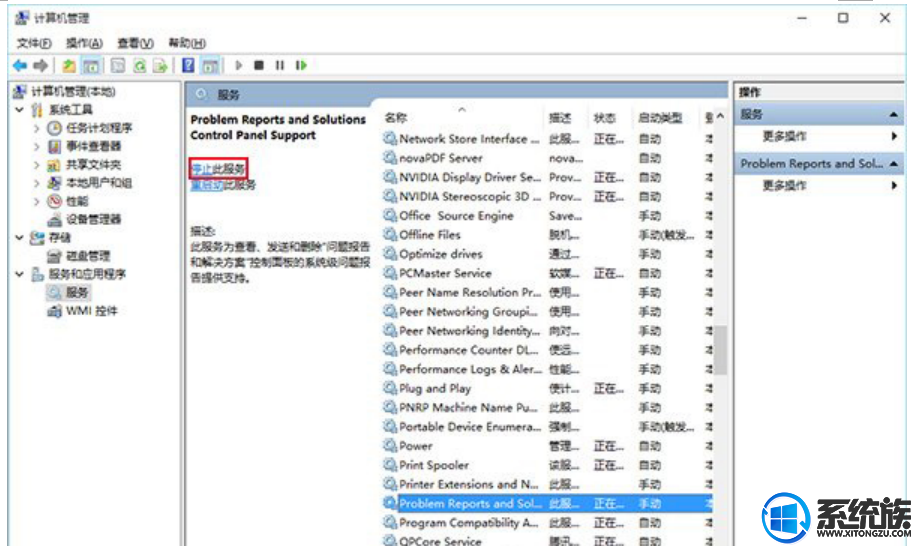Image resolution: width=911 pixels, height=546 pixels.
Task: Sort by the 名称 column header
Action: (x=395, y=117)
